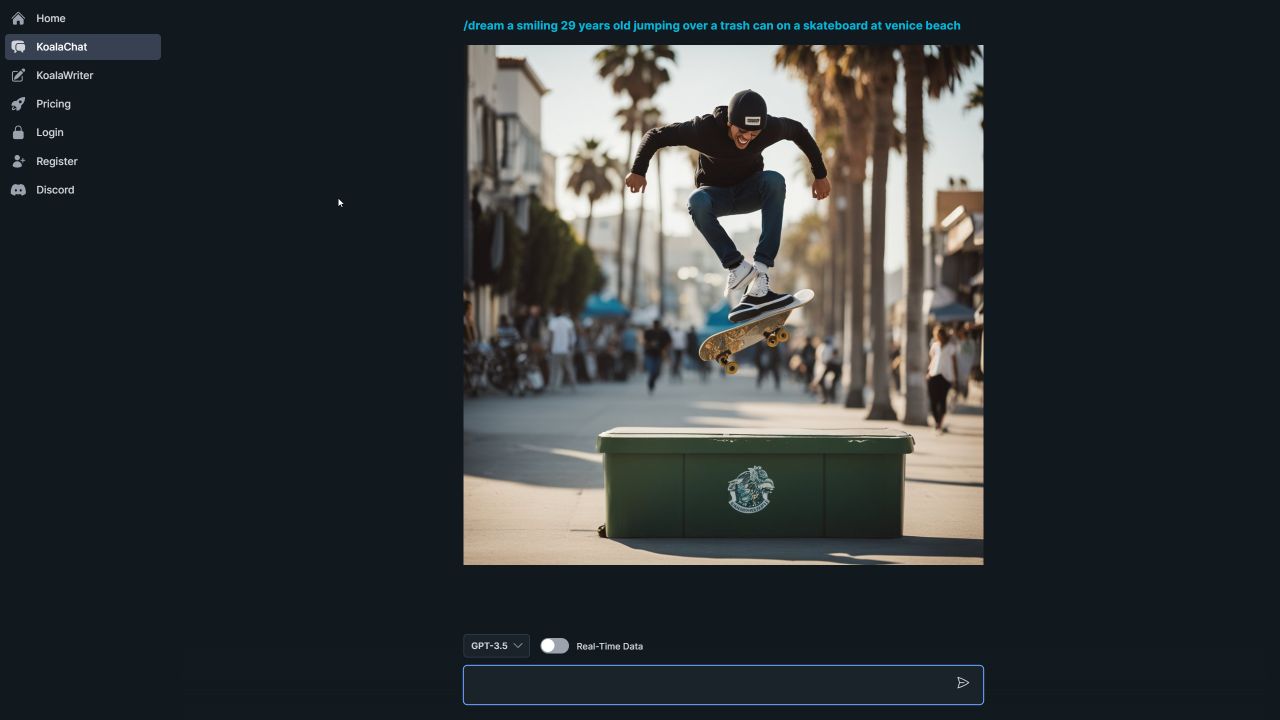Open the Login page
Viewport: 1280px width, 720px height.
83,132
